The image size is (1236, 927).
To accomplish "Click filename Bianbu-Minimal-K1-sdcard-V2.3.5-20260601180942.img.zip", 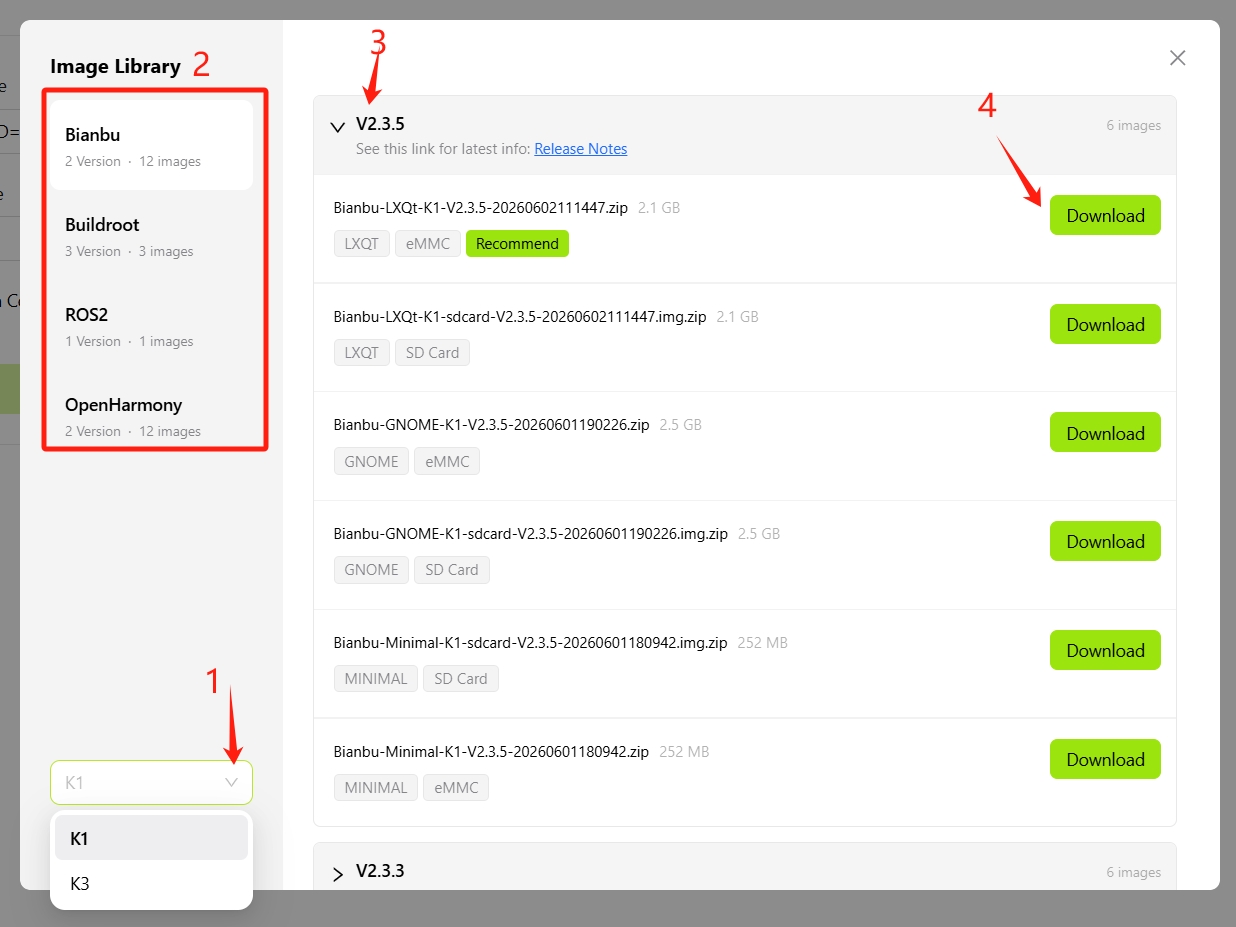I will click(x=531, y=642).
